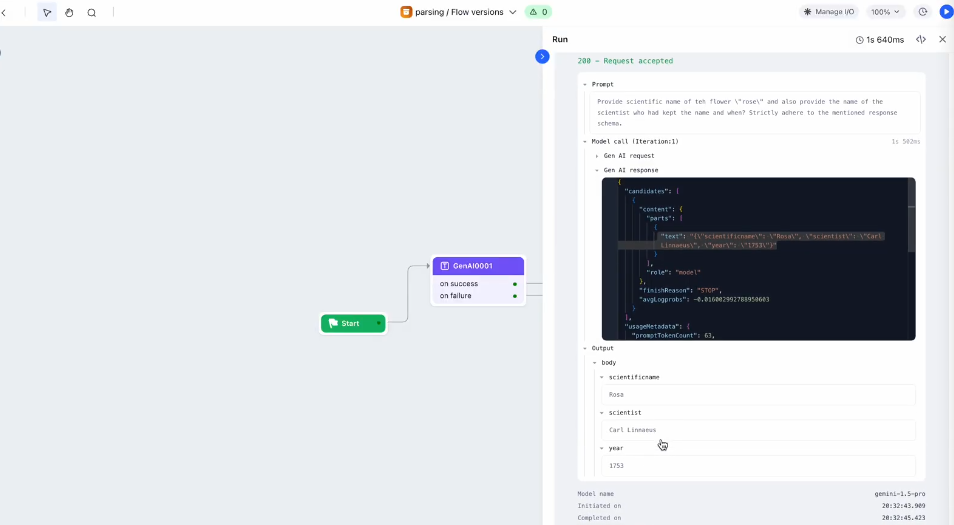This screenshot has height=525, width=954.
Task: Toggle code view in Run panel
Action: pyautogui.click(x=921, y=40)
